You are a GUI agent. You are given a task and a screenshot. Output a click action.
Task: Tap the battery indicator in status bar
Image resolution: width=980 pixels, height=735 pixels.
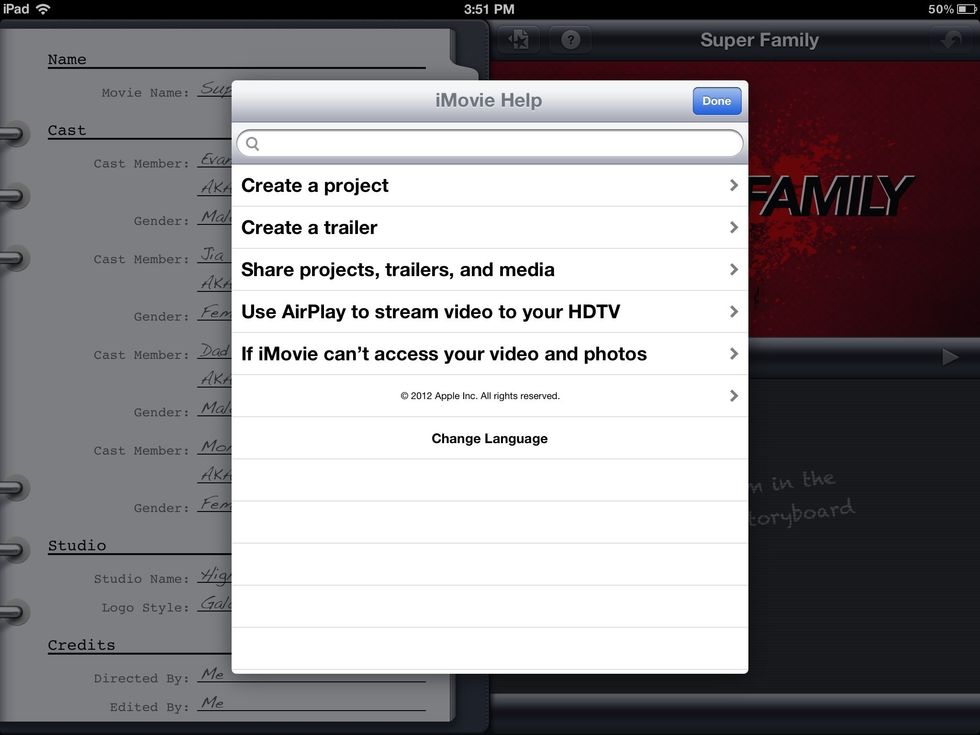tap(964, 9)
